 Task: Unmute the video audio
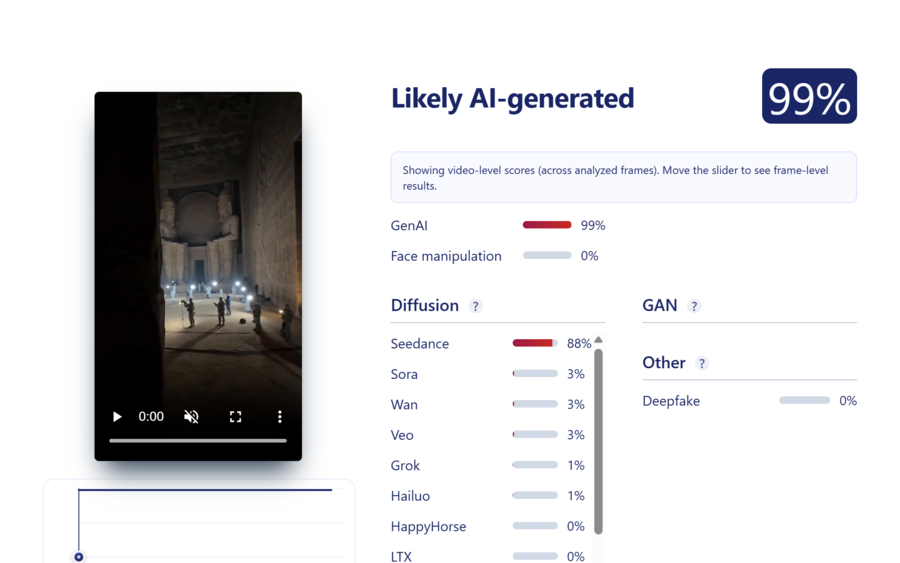tap(191, 417)
